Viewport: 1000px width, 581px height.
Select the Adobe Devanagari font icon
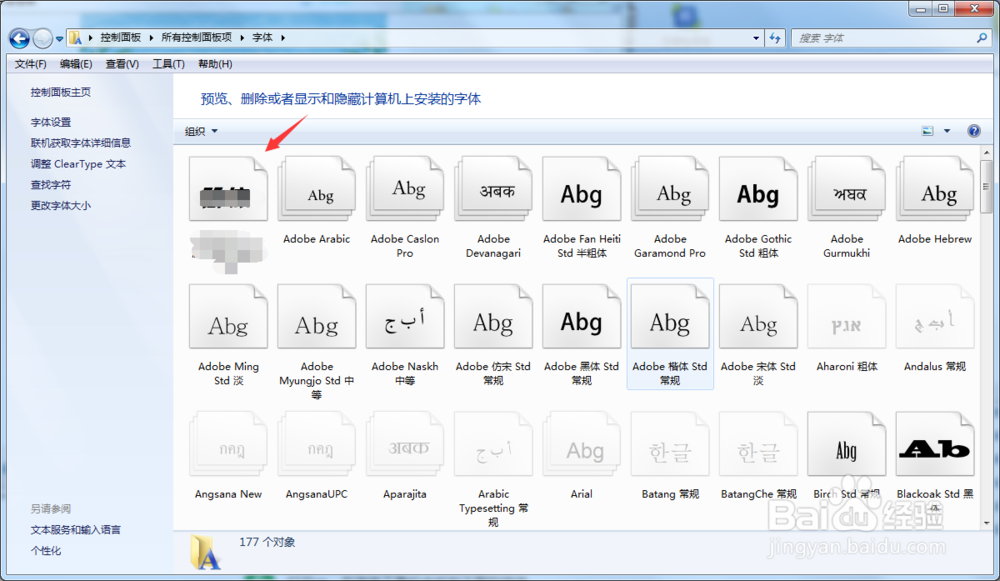point(494,189)
